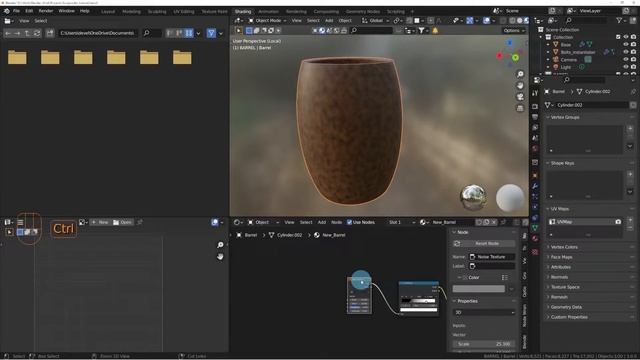Expand the Face Maps panel

coord(561,257)
